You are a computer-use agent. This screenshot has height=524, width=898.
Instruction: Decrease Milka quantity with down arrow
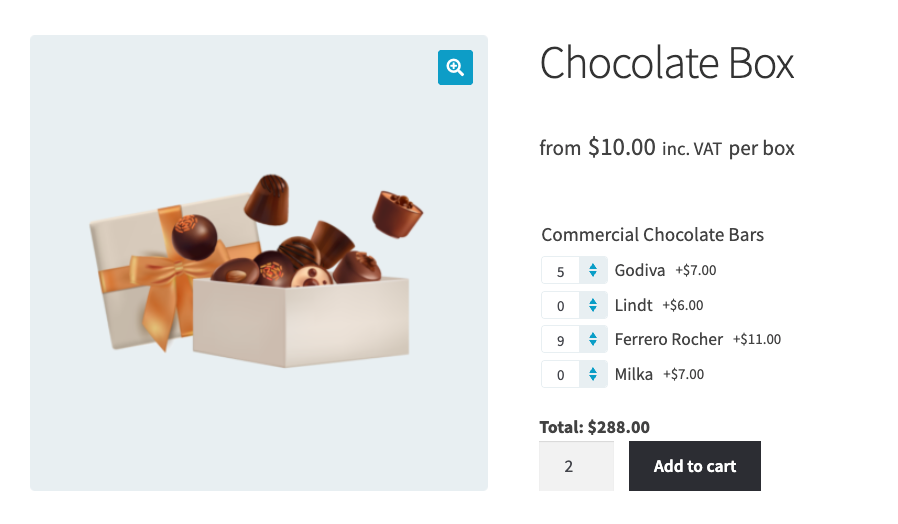[593, 379]
